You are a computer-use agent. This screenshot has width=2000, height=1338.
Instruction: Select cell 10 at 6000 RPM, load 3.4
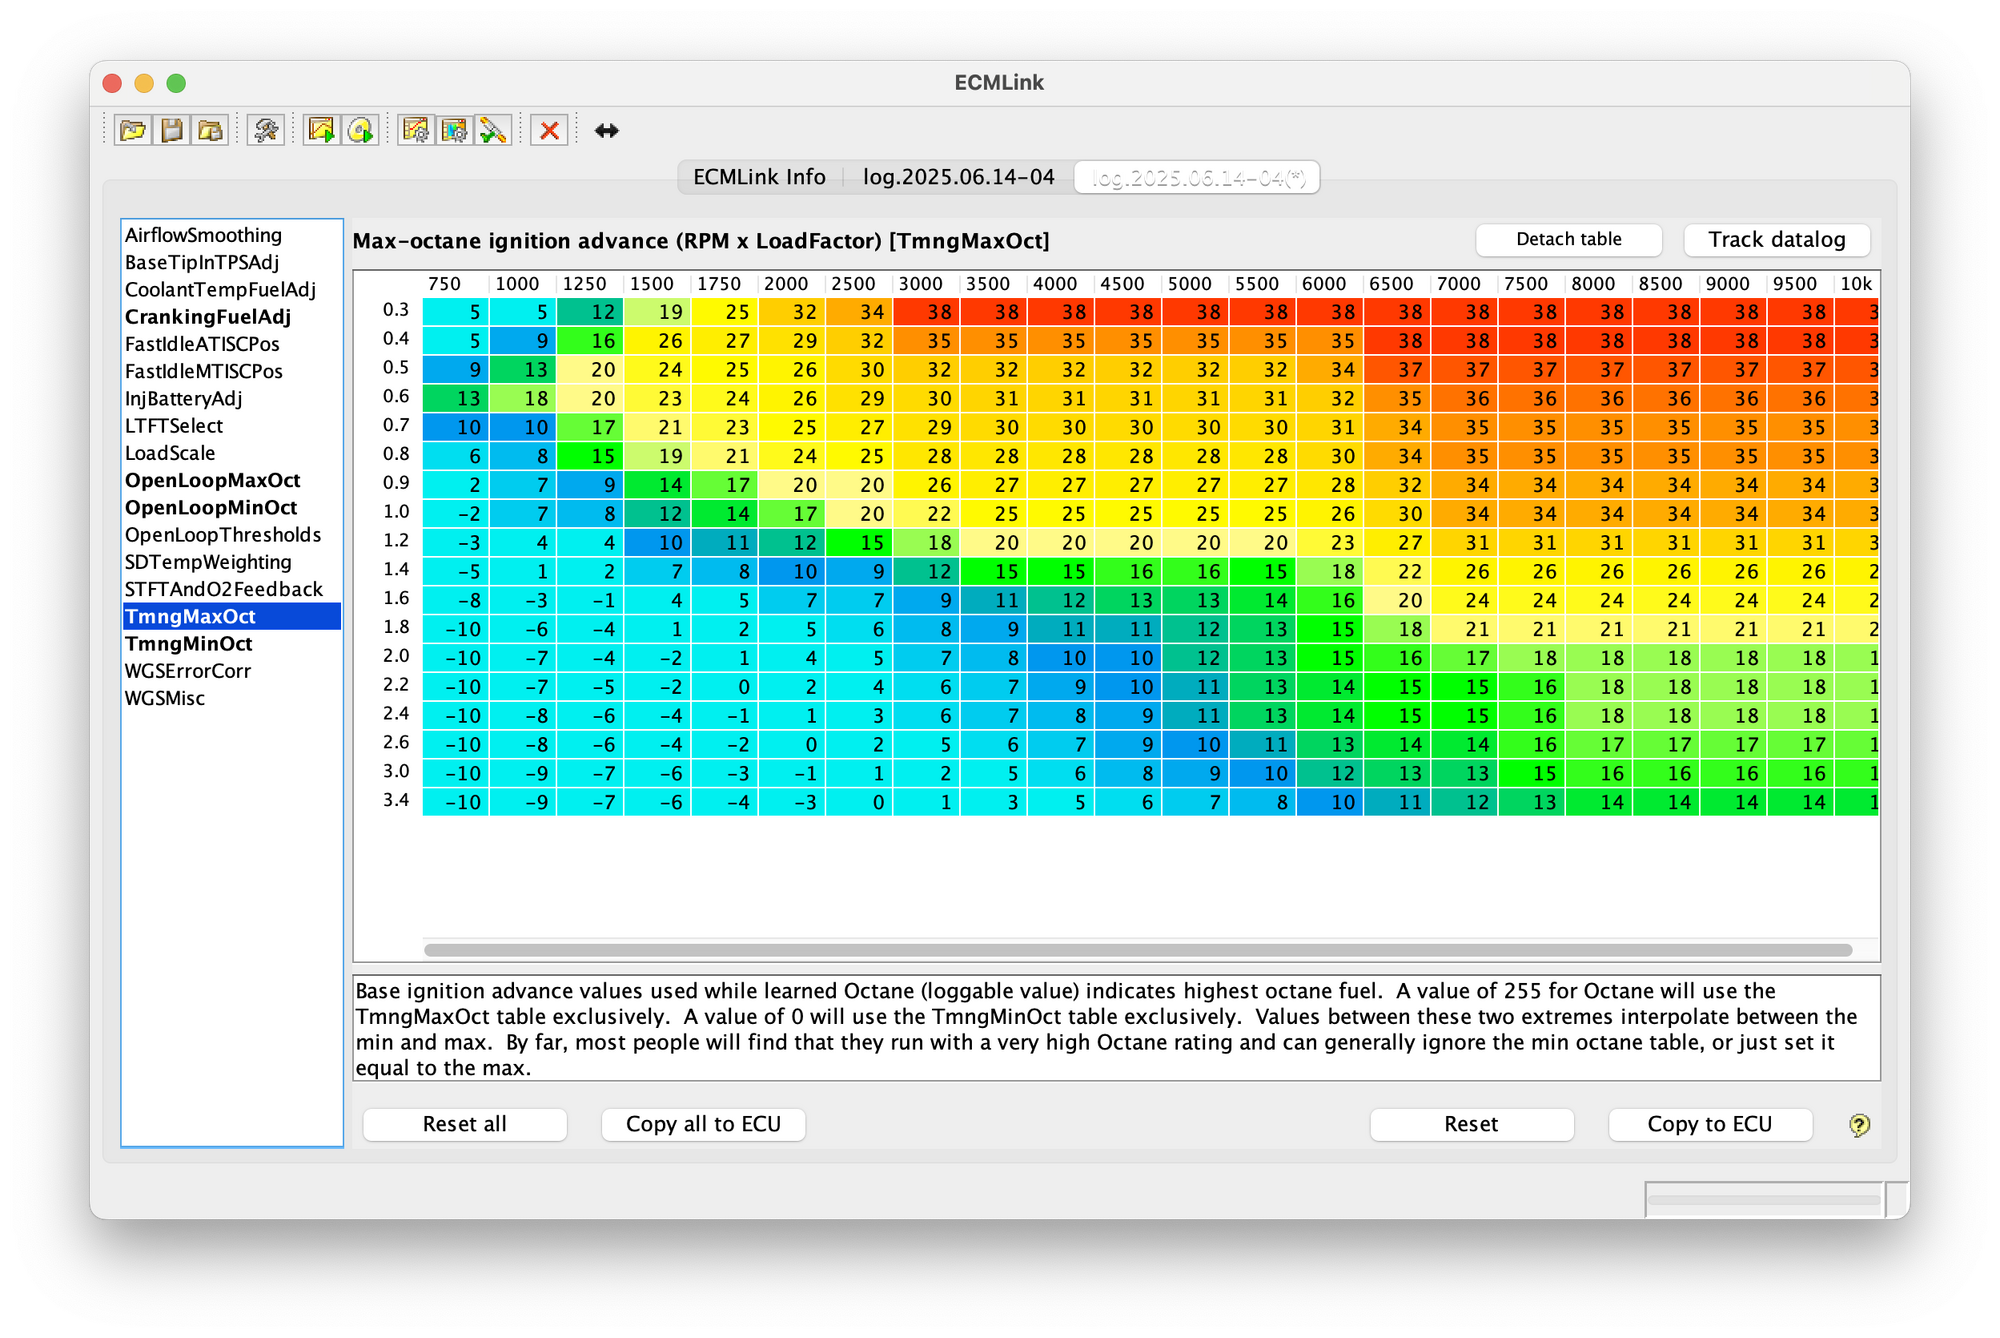pos(1330,801)
